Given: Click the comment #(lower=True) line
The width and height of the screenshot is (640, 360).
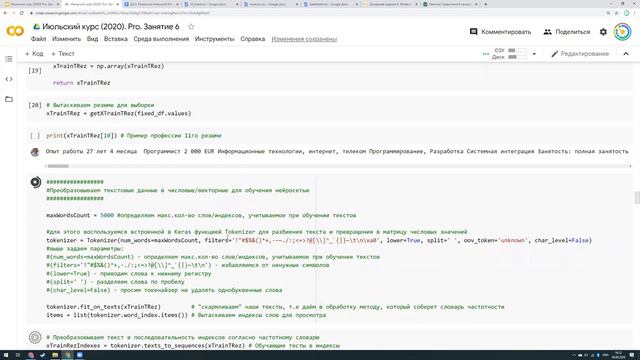Looking at the screenshot, I should tap(129, 273).
